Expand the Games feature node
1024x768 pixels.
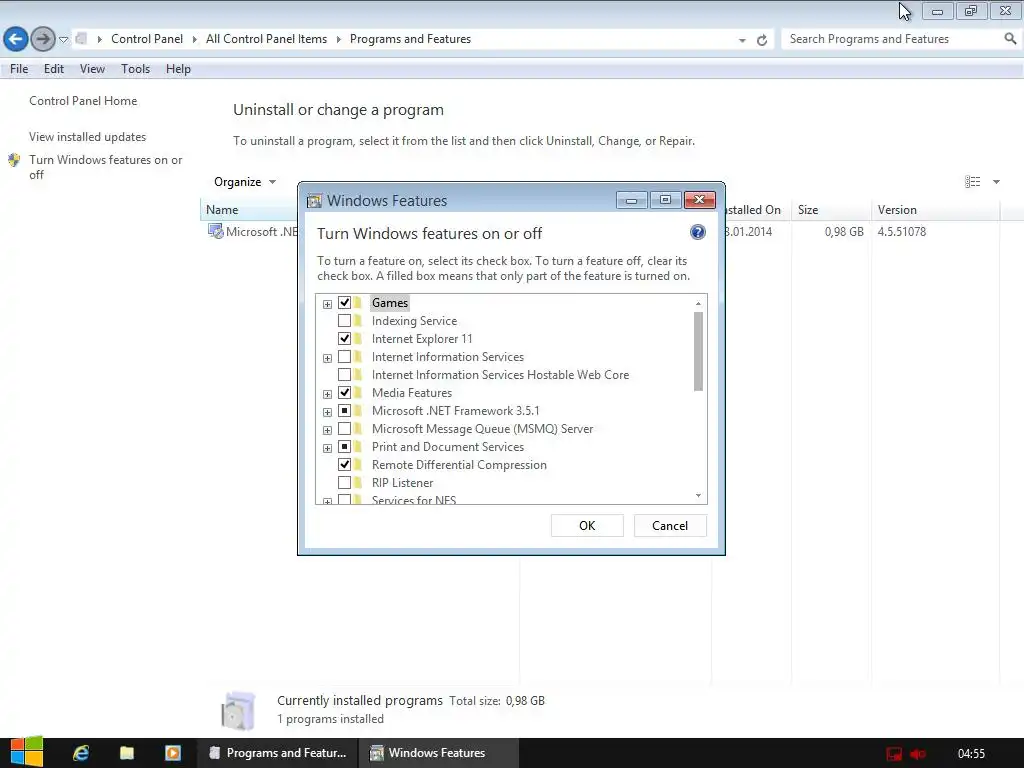(x=327, y=304)
